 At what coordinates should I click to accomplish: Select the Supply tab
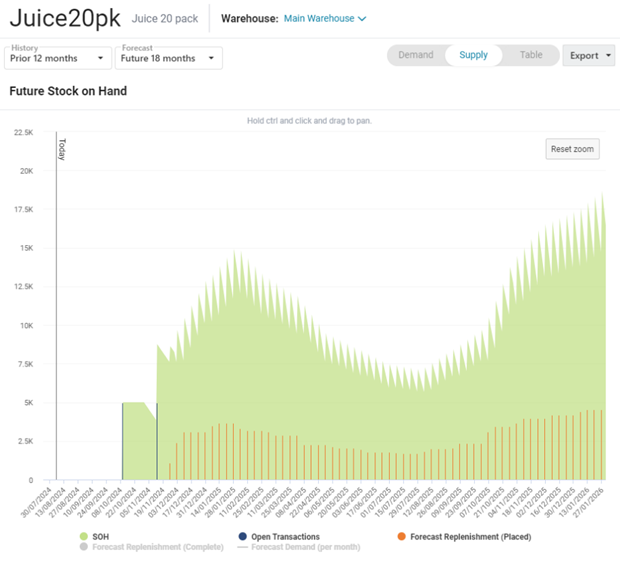[x=473, y=56]
